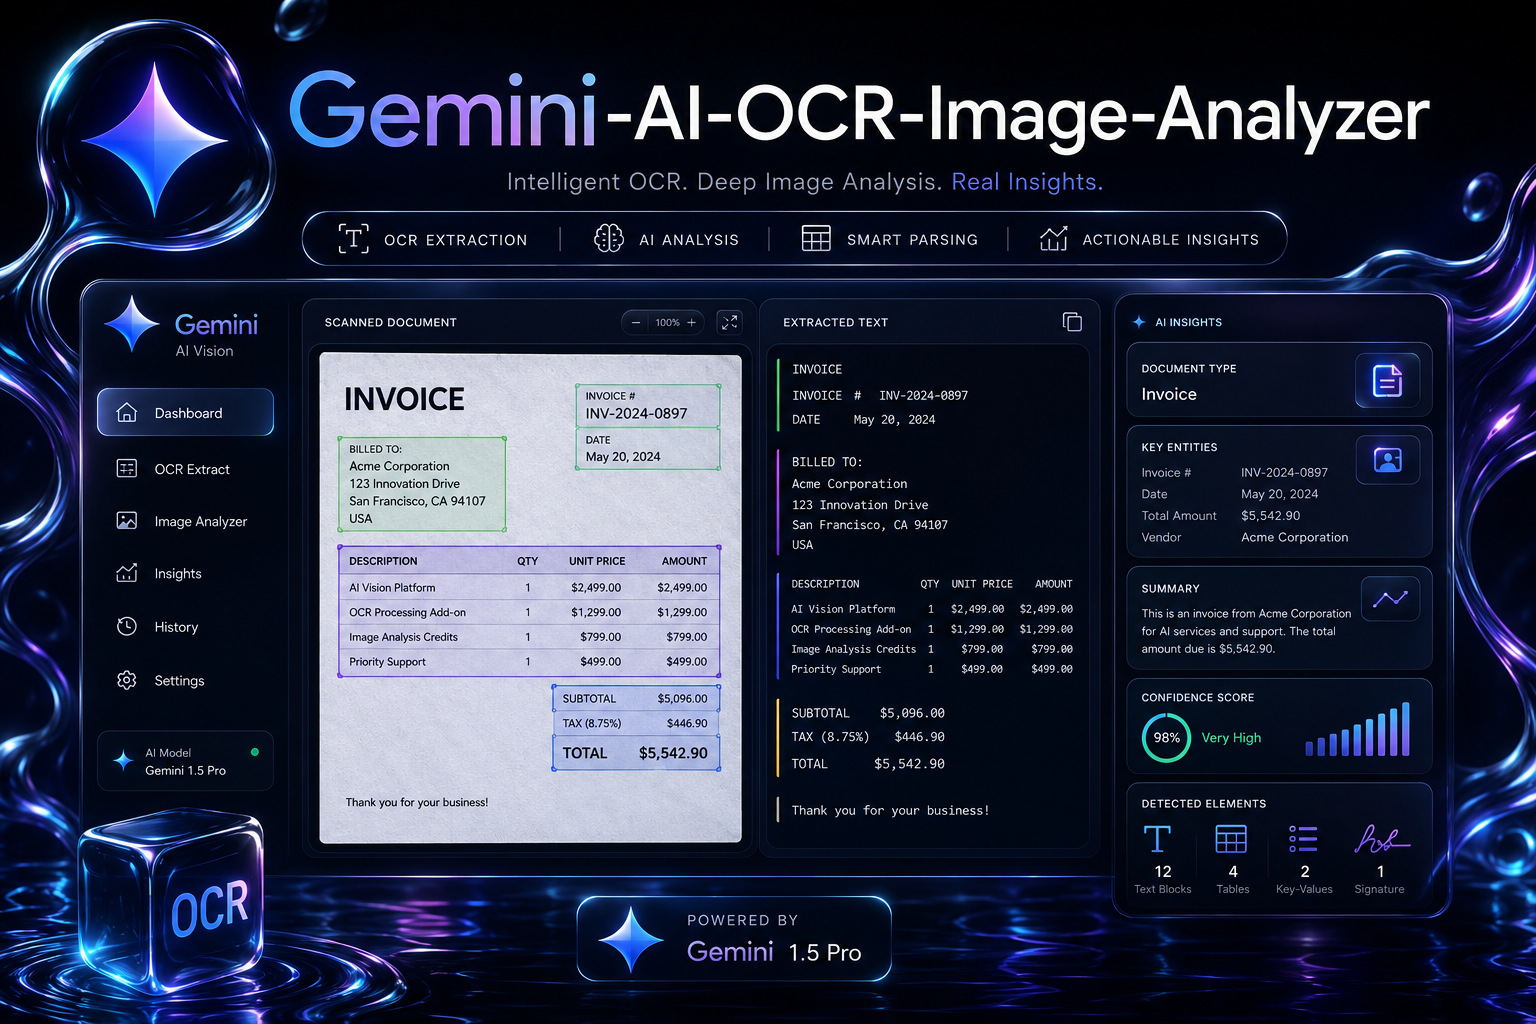1536x1024 pixels.
Task: Click the Key Entities contact card icon
Action: coord(1388,460)
